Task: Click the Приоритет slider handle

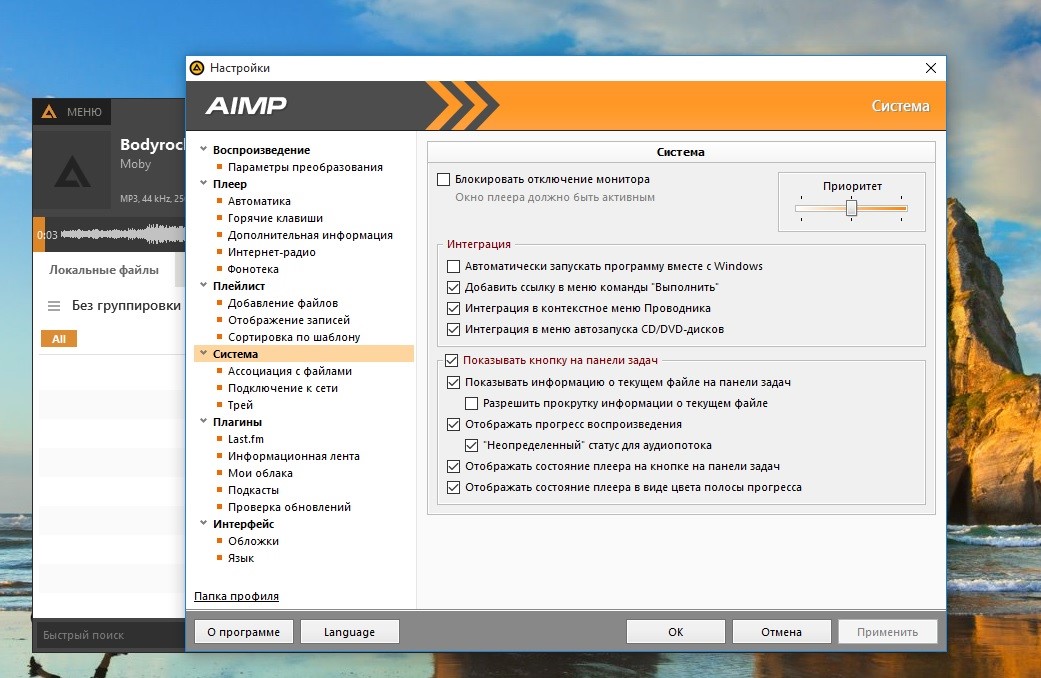Action: [x=851, y=208]
